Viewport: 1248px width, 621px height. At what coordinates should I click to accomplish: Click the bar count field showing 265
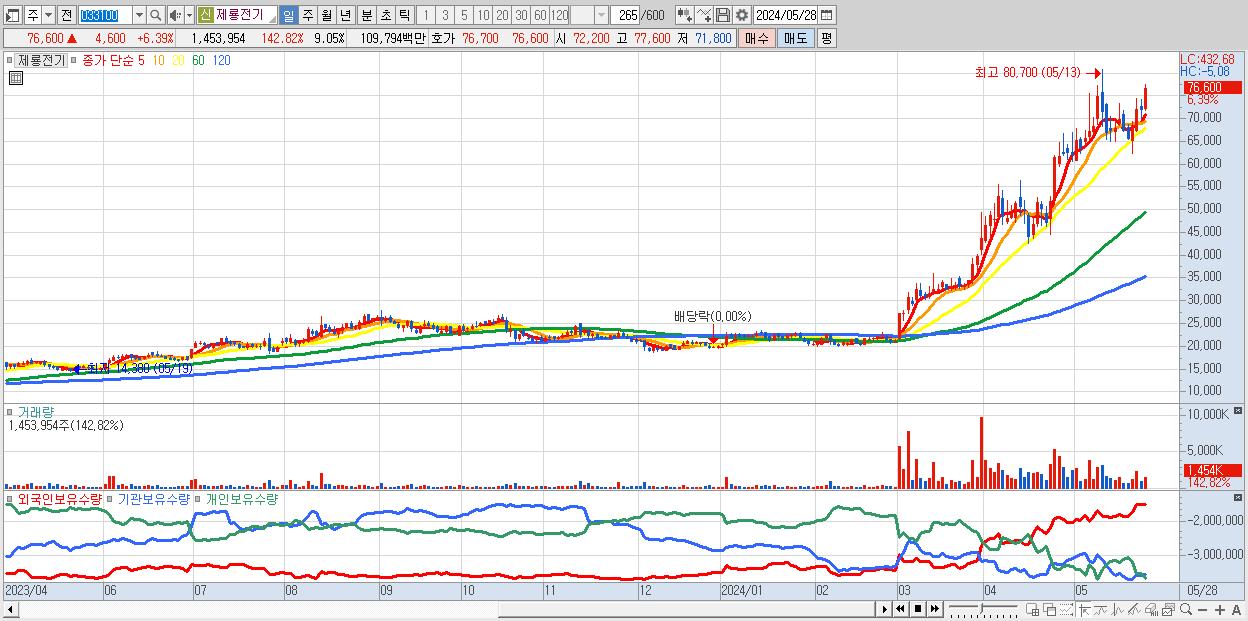[626, 15]
